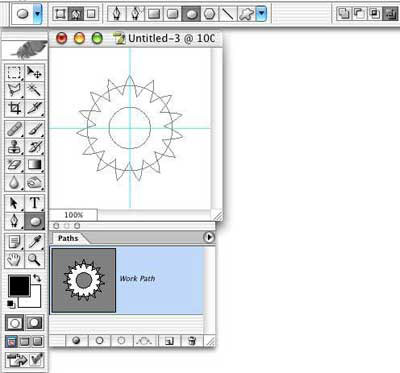
Task: Open the foreground color swatch
Action: [19, 286]
